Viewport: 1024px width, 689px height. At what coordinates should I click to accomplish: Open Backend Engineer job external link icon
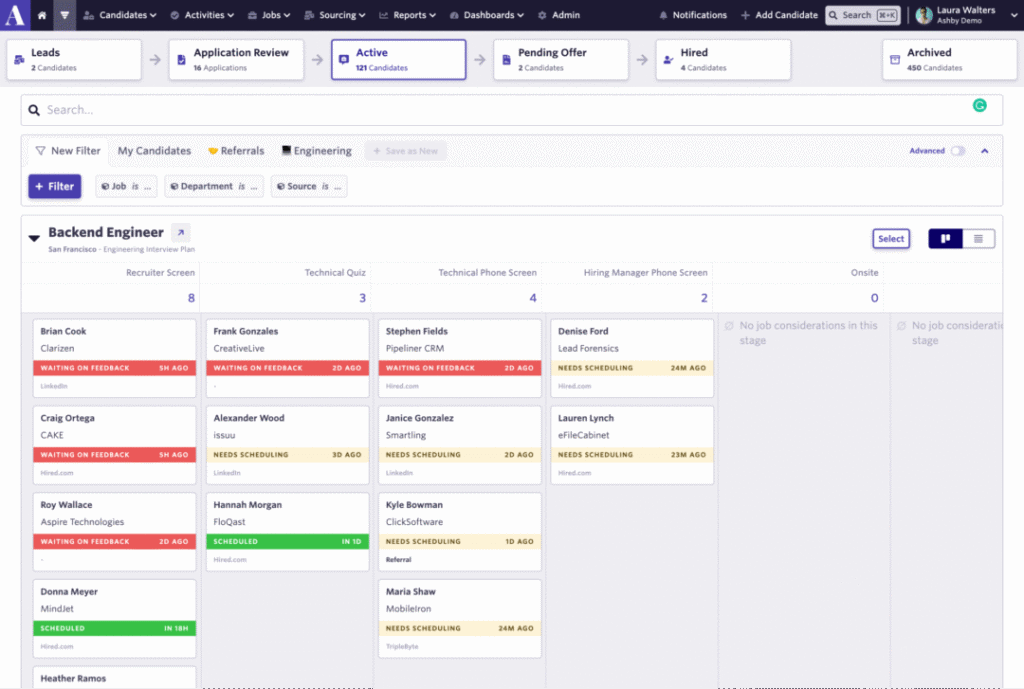181,232
